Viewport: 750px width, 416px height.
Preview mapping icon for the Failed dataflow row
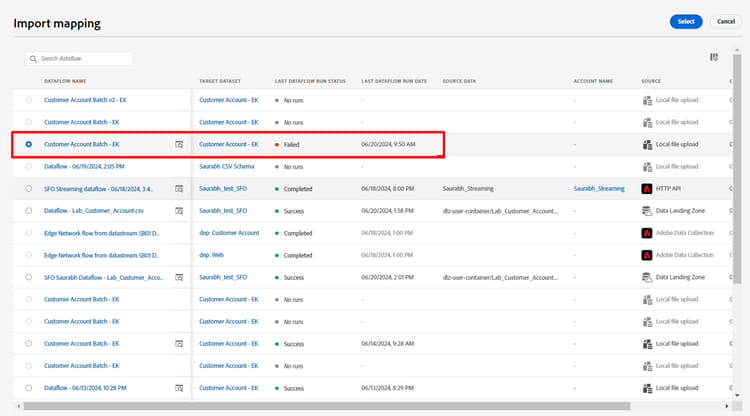tap(179, 144)
